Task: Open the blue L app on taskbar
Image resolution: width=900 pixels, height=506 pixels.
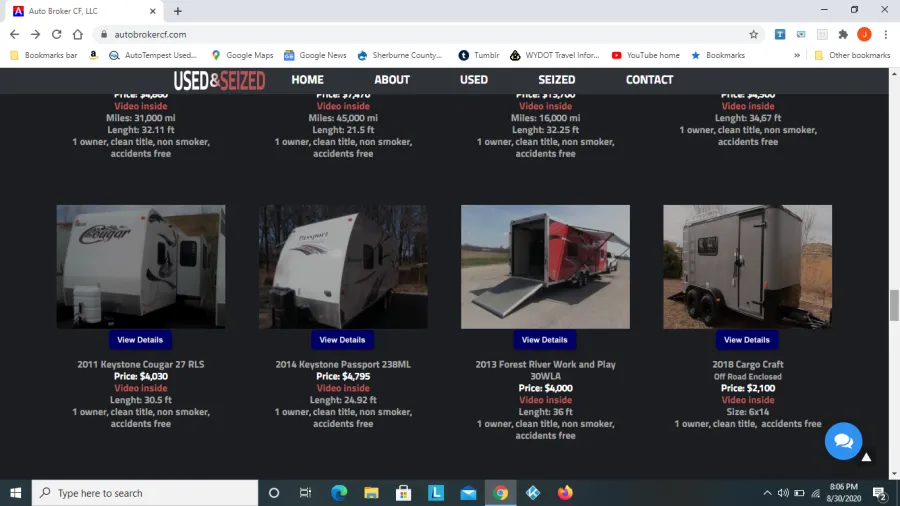Action: click(x=436, y=493)
